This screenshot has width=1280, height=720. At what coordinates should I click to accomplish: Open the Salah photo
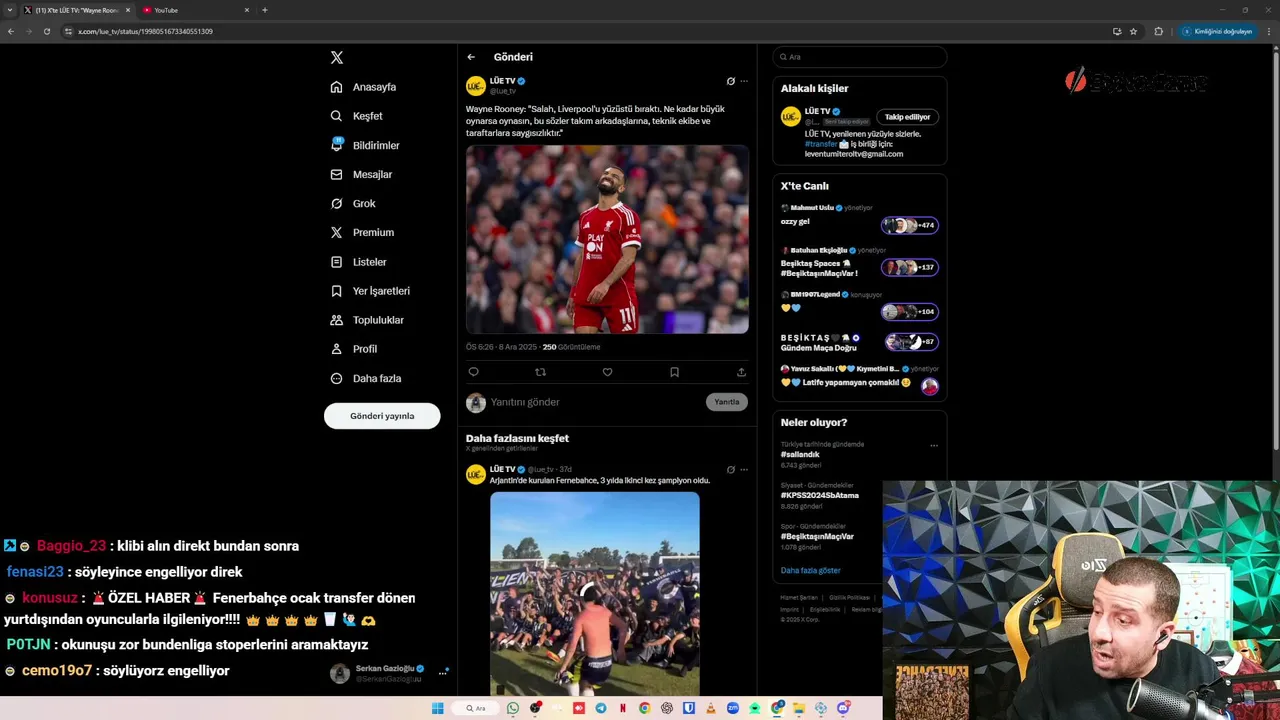click(x=607, y=239)
